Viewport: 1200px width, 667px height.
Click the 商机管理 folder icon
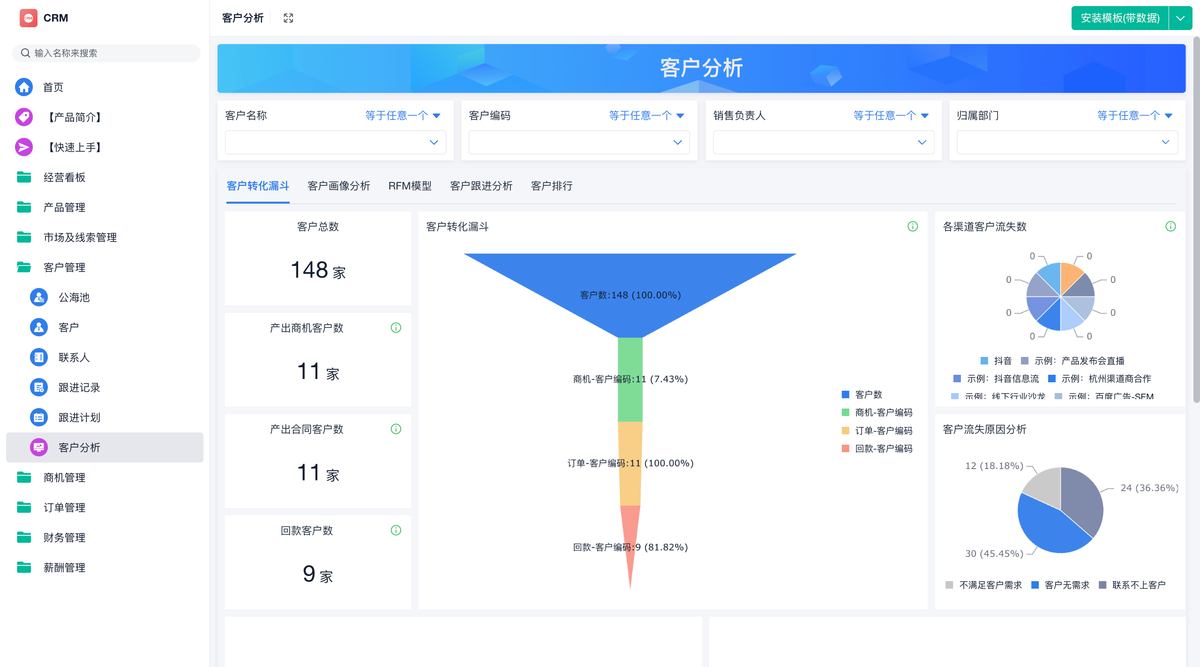(x=24, y=477)
